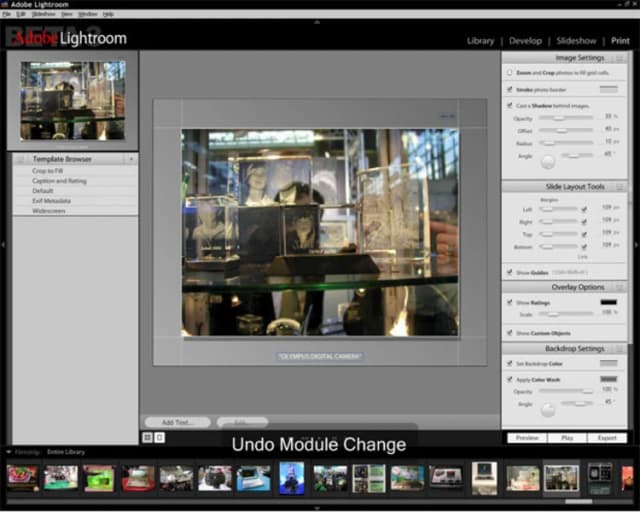Open the Window menu
This screenshot has height=512, width=640.
coord(88,14)
